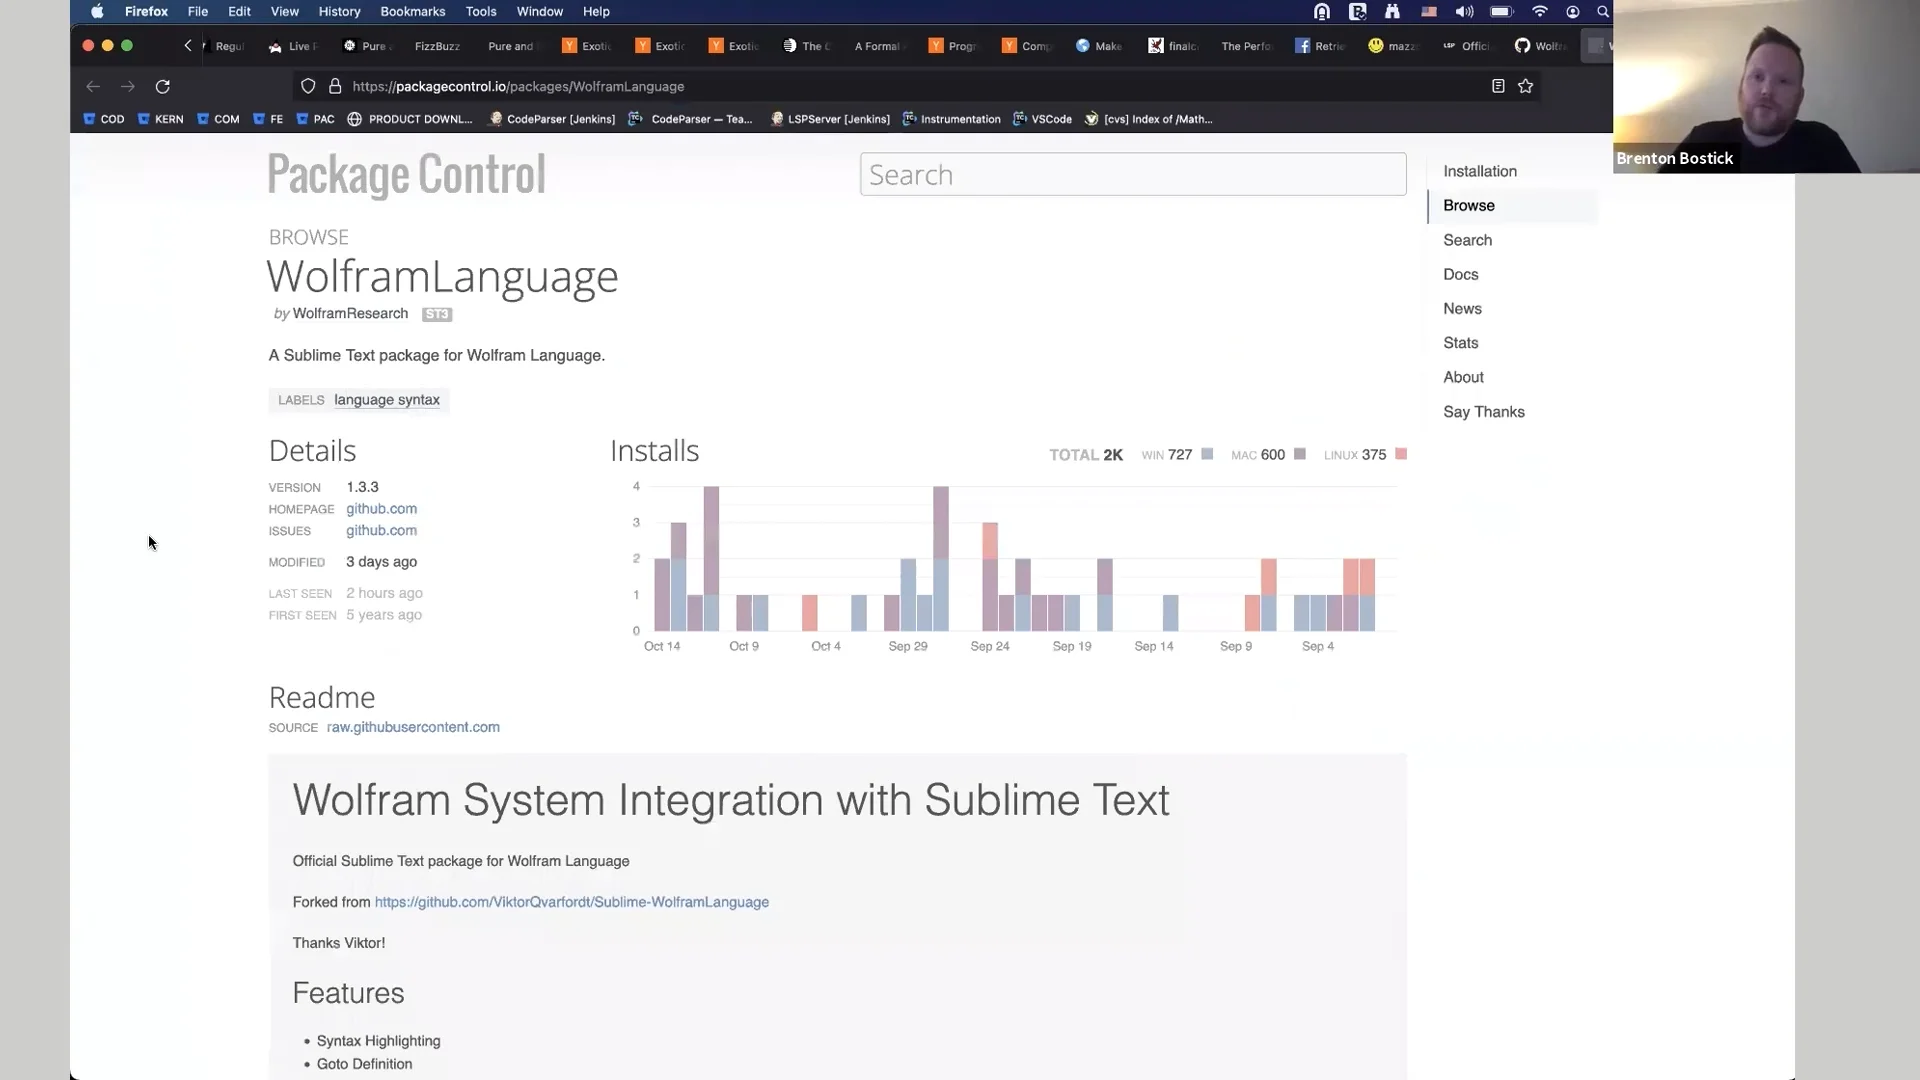The image size is (1920, 1080).
Task: Click the browser reload page icon
Action: tap(163, 87)
